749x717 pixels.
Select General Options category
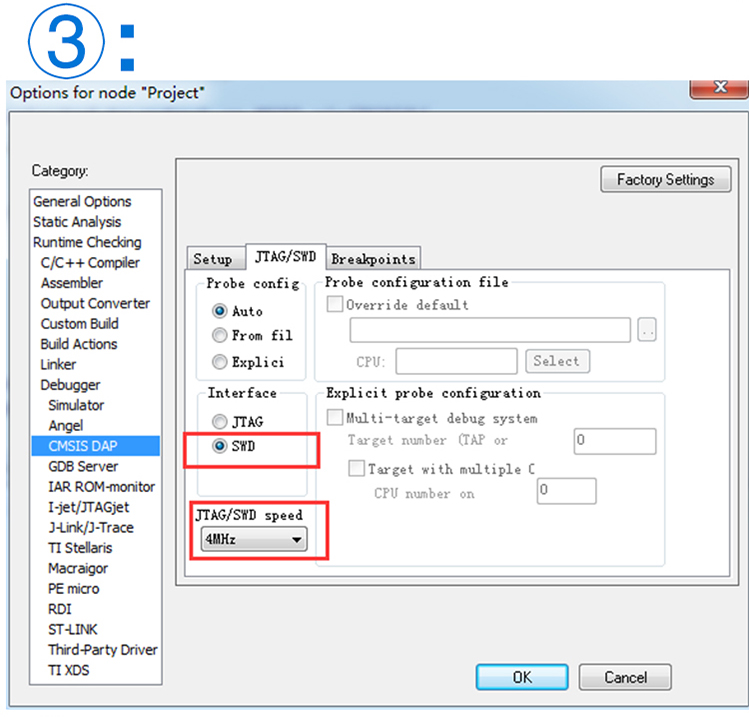82,201
